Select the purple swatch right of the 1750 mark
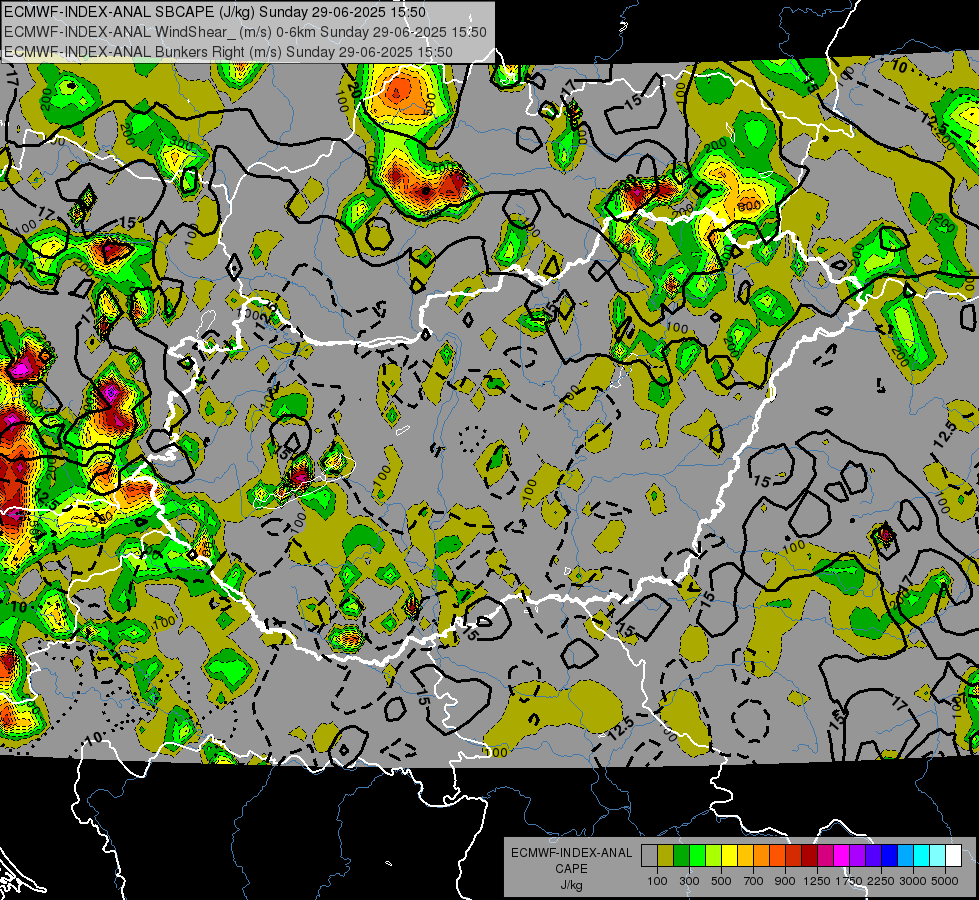This screenshot has height=900, width=979. [858, 856]
